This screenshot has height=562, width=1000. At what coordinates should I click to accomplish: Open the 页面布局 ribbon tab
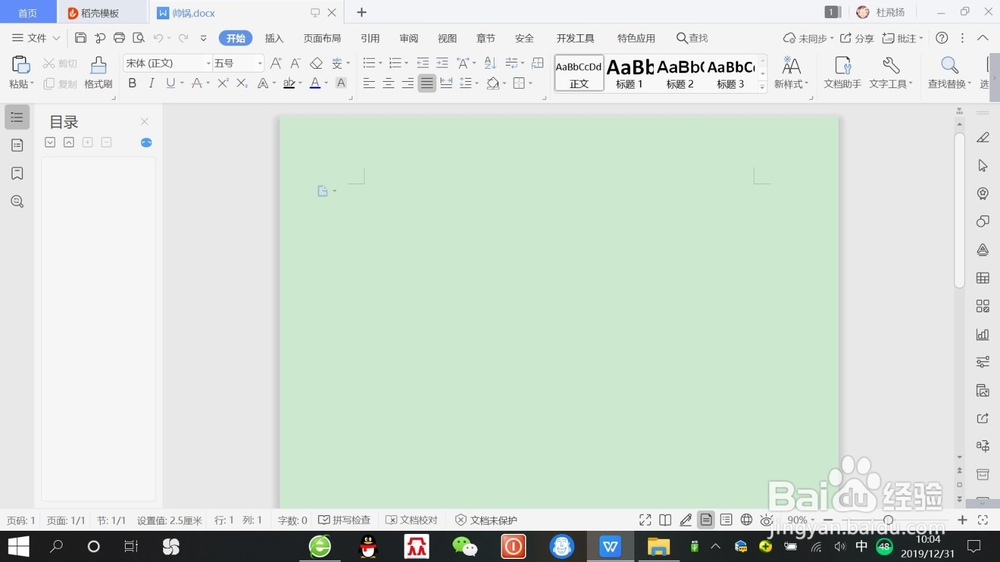[x=322, y=38]
